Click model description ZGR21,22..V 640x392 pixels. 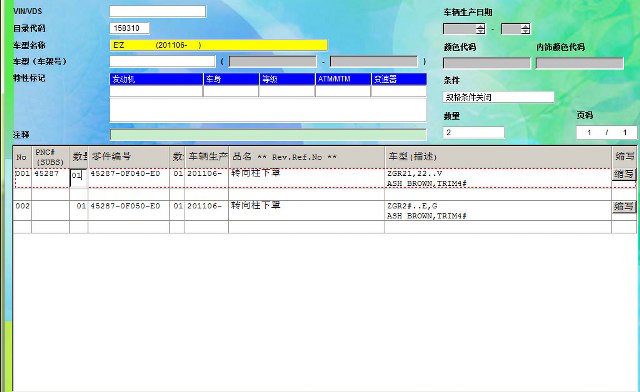coord(415,174)
